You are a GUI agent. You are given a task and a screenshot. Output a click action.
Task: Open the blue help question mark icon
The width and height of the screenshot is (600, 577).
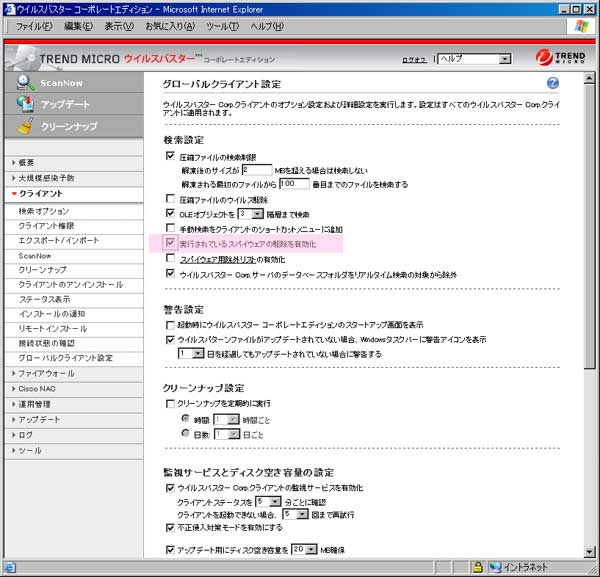553,83
